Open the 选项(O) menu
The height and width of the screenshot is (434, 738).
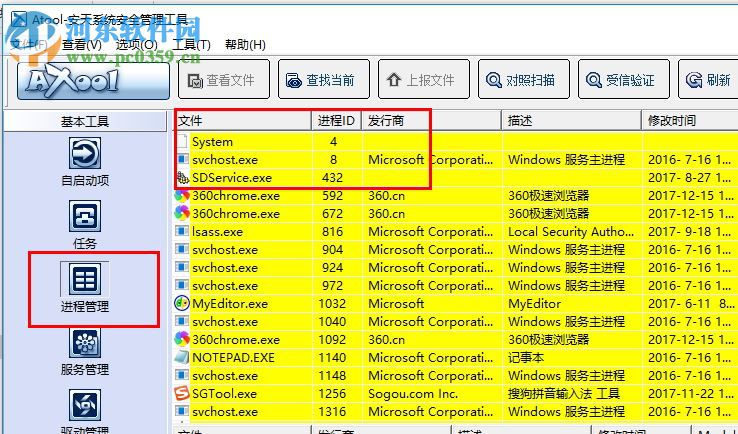(136, 45)
